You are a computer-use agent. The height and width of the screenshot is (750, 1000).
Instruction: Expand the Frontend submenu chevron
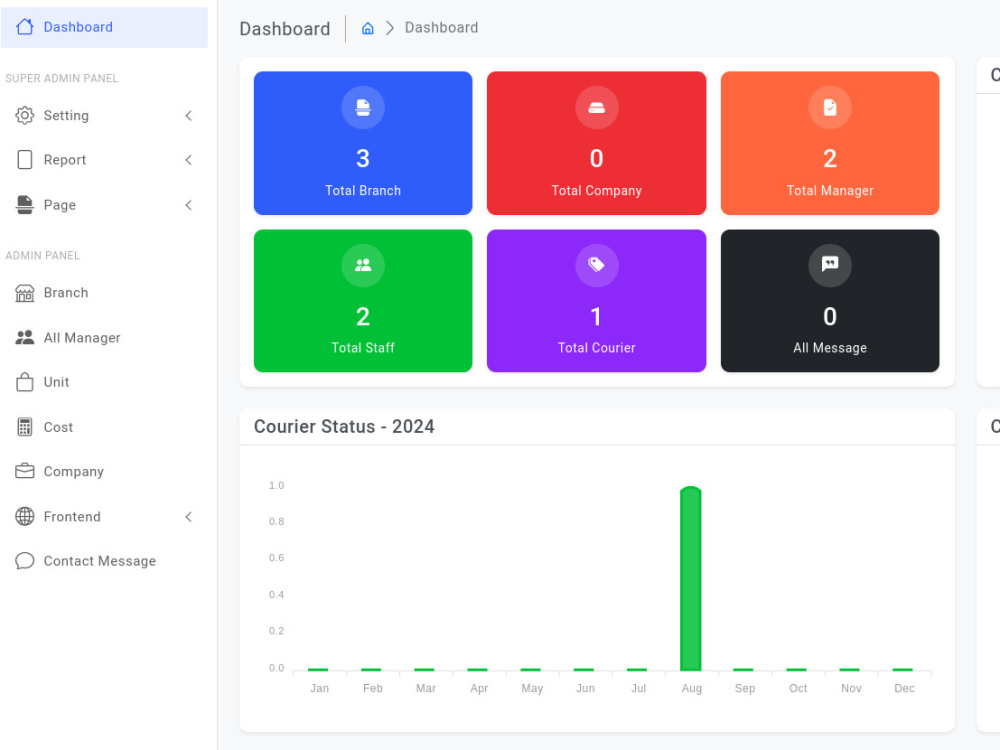click(188, 517)
